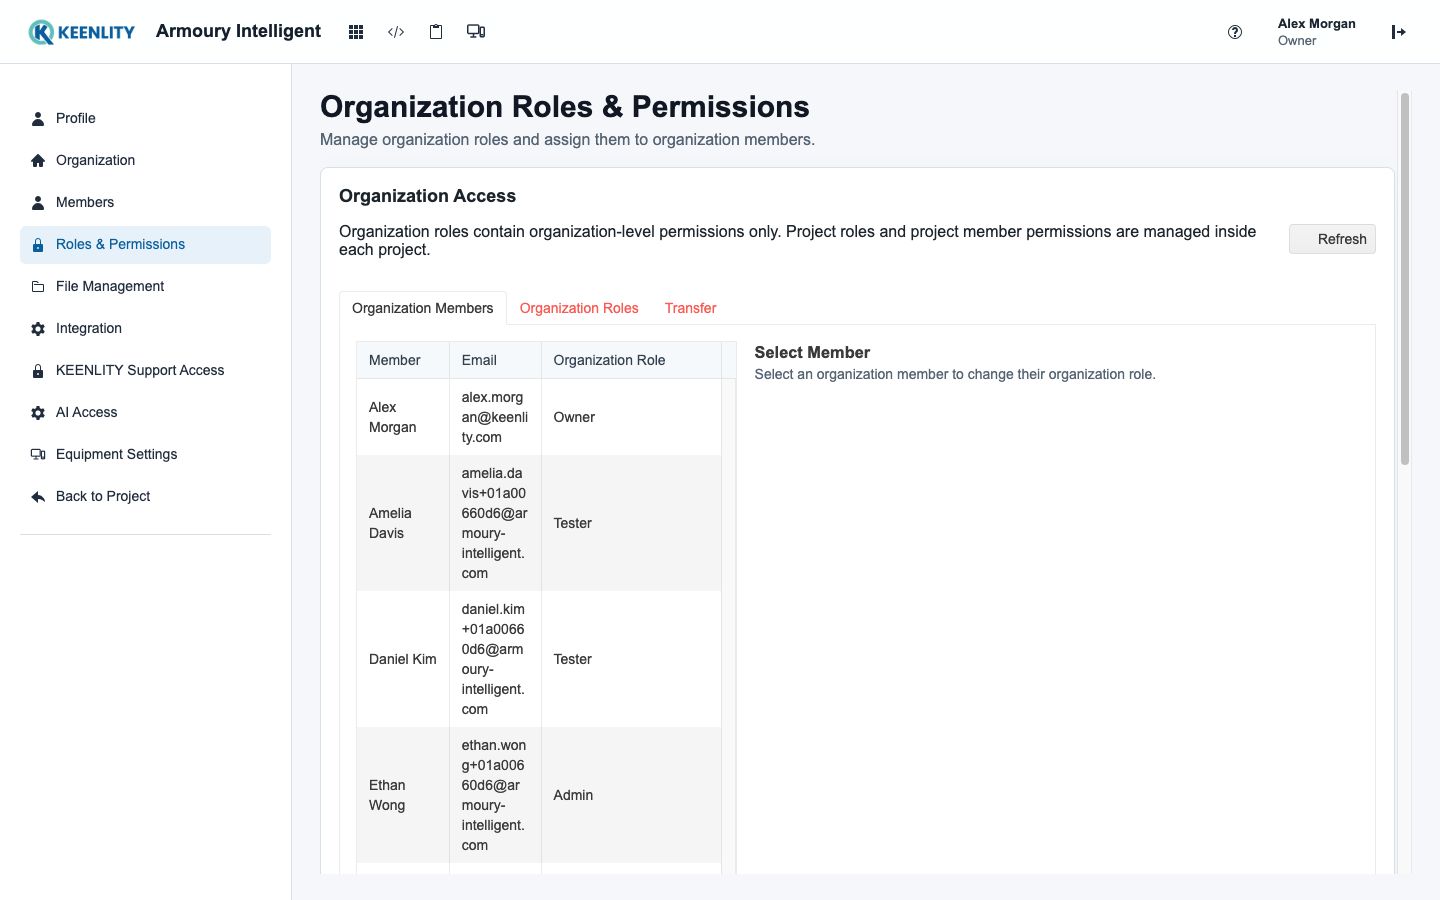Viewport: 1440px width, 900px height.
Task: Switch to the Organization Roles tab
Action: tap(579, 308)
